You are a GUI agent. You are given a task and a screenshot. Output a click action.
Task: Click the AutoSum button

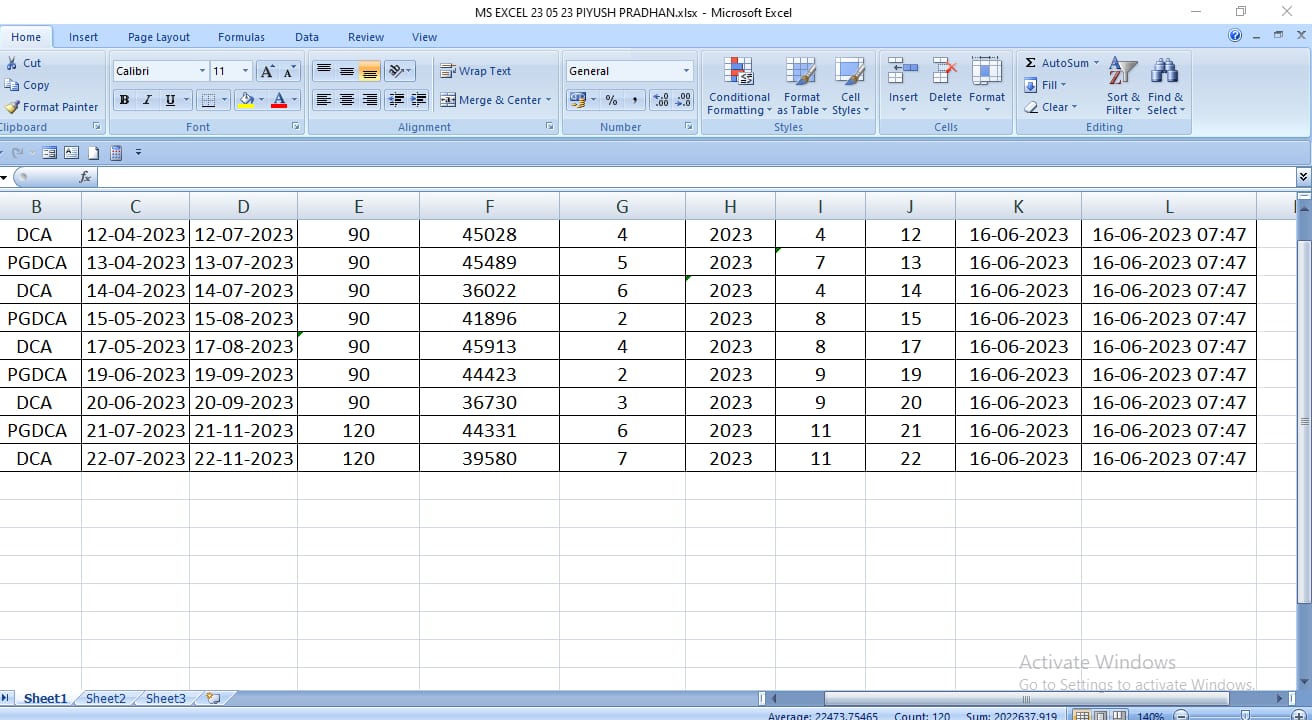pyautogui.click(x=1059, y=63)
